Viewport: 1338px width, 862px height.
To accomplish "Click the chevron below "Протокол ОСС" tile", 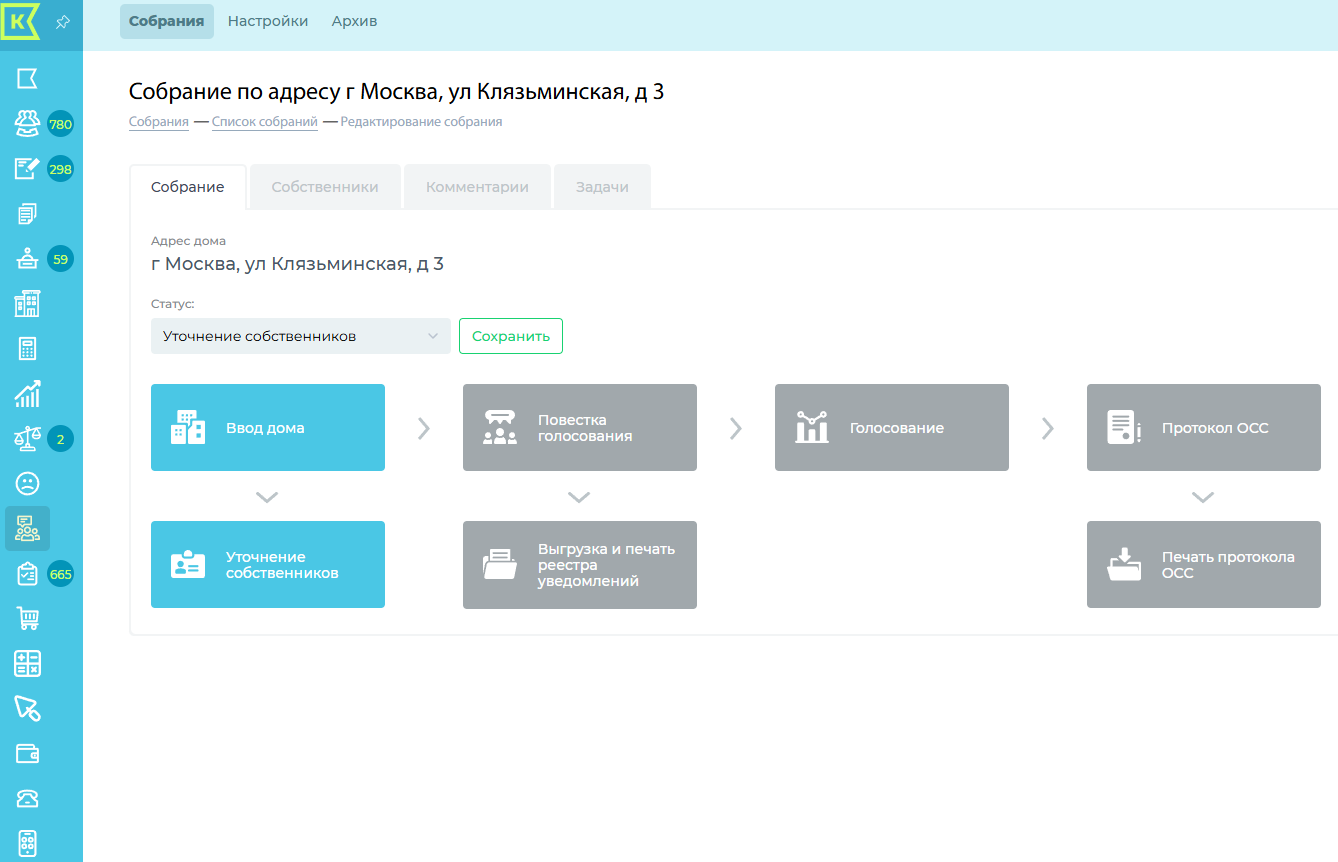I will click(x=1203, y=496).
